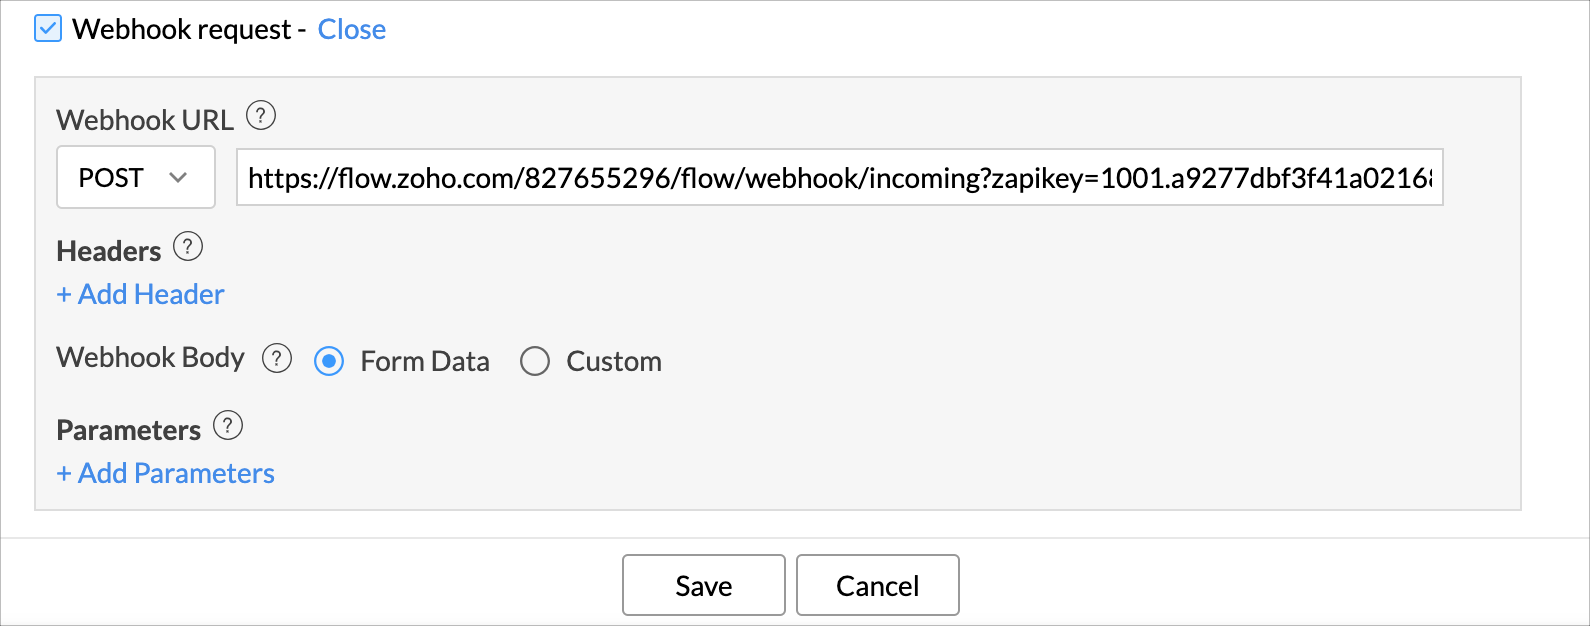This screenshot has width=1590, height=626.
Task: Choose the Custom webhook body option
Action: (x=535, y=361)
